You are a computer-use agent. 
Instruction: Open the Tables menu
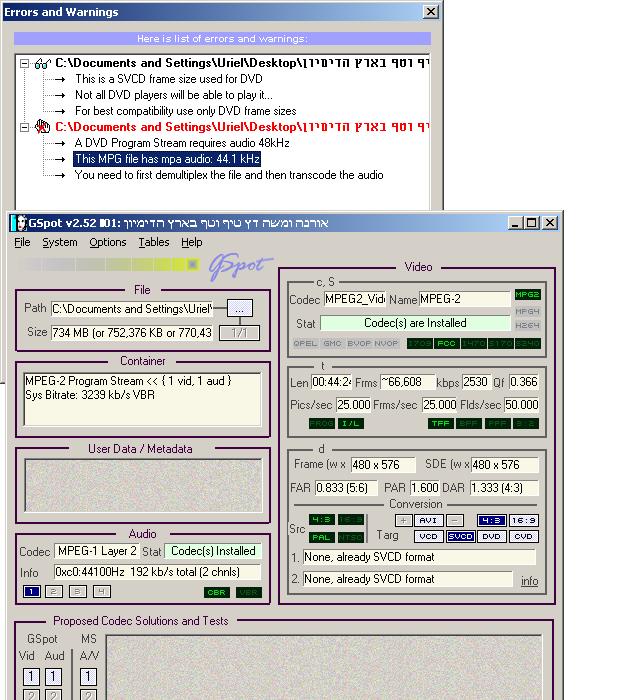tap(154, 242)
